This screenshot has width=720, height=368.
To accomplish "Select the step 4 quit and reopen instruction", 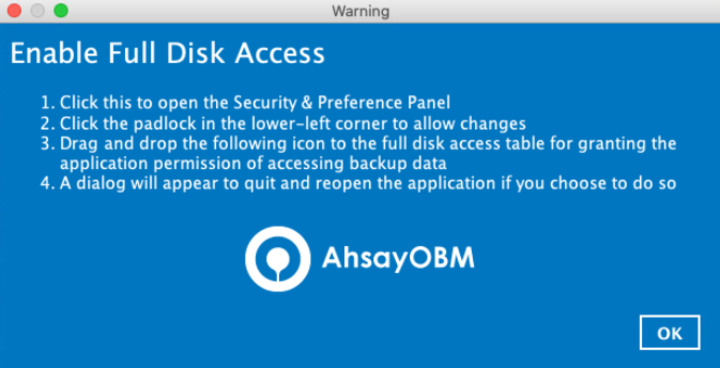I will click(x=358, y=184).
